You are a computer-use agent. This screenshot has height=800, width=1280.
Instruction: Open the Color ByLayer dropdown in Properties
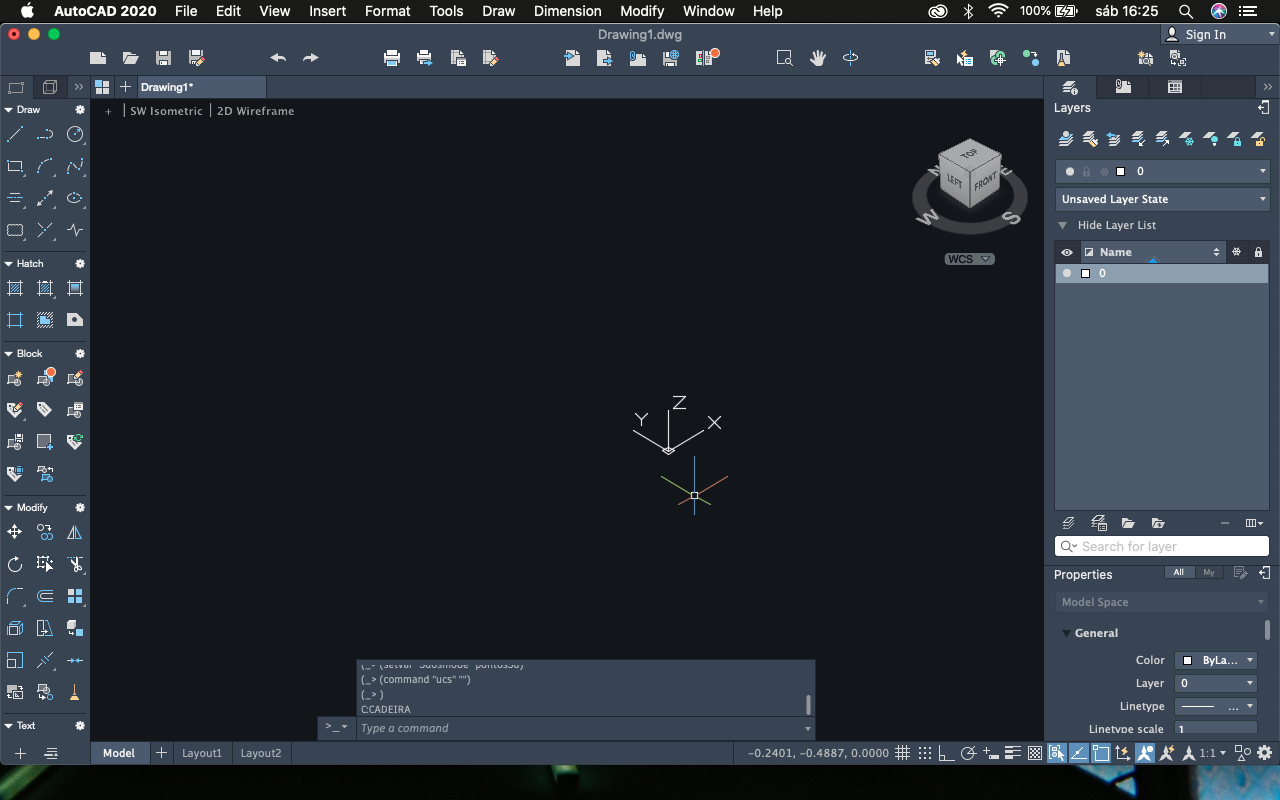(1216, 660)
